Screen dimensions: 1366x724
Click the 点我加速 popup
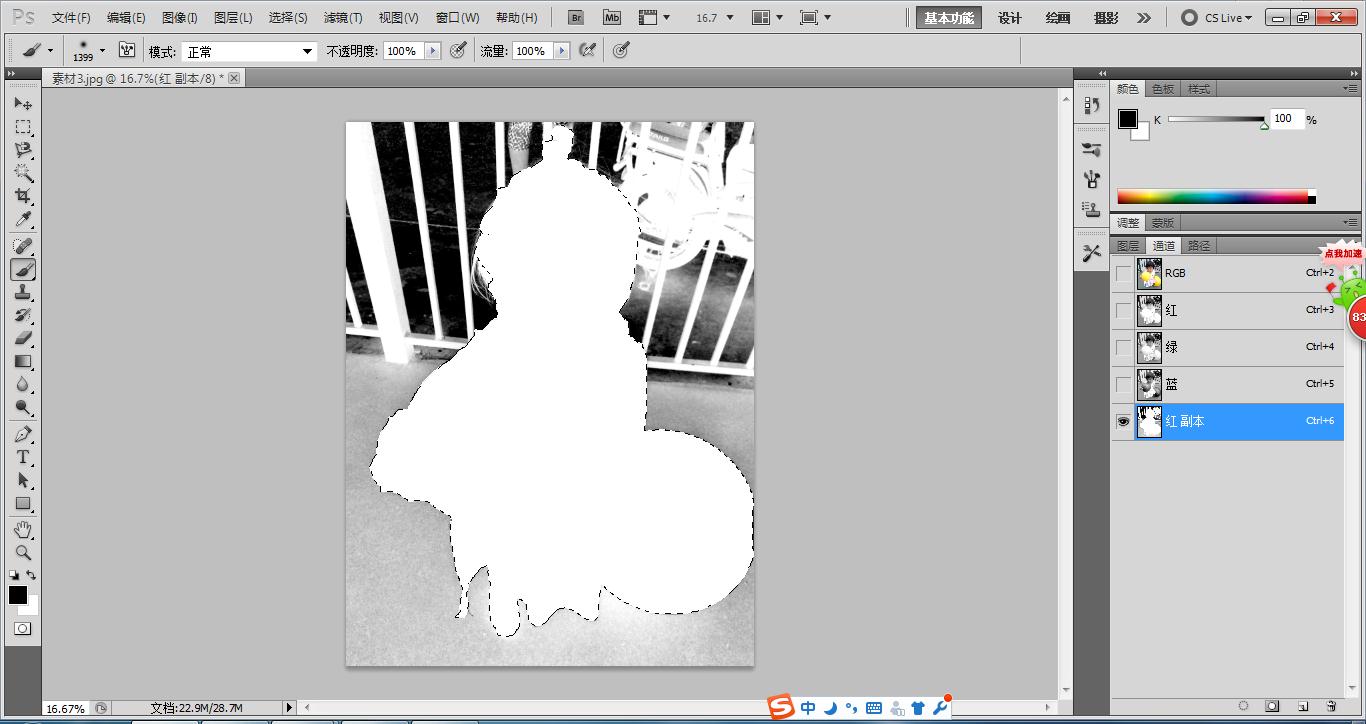coord(1344,252)
